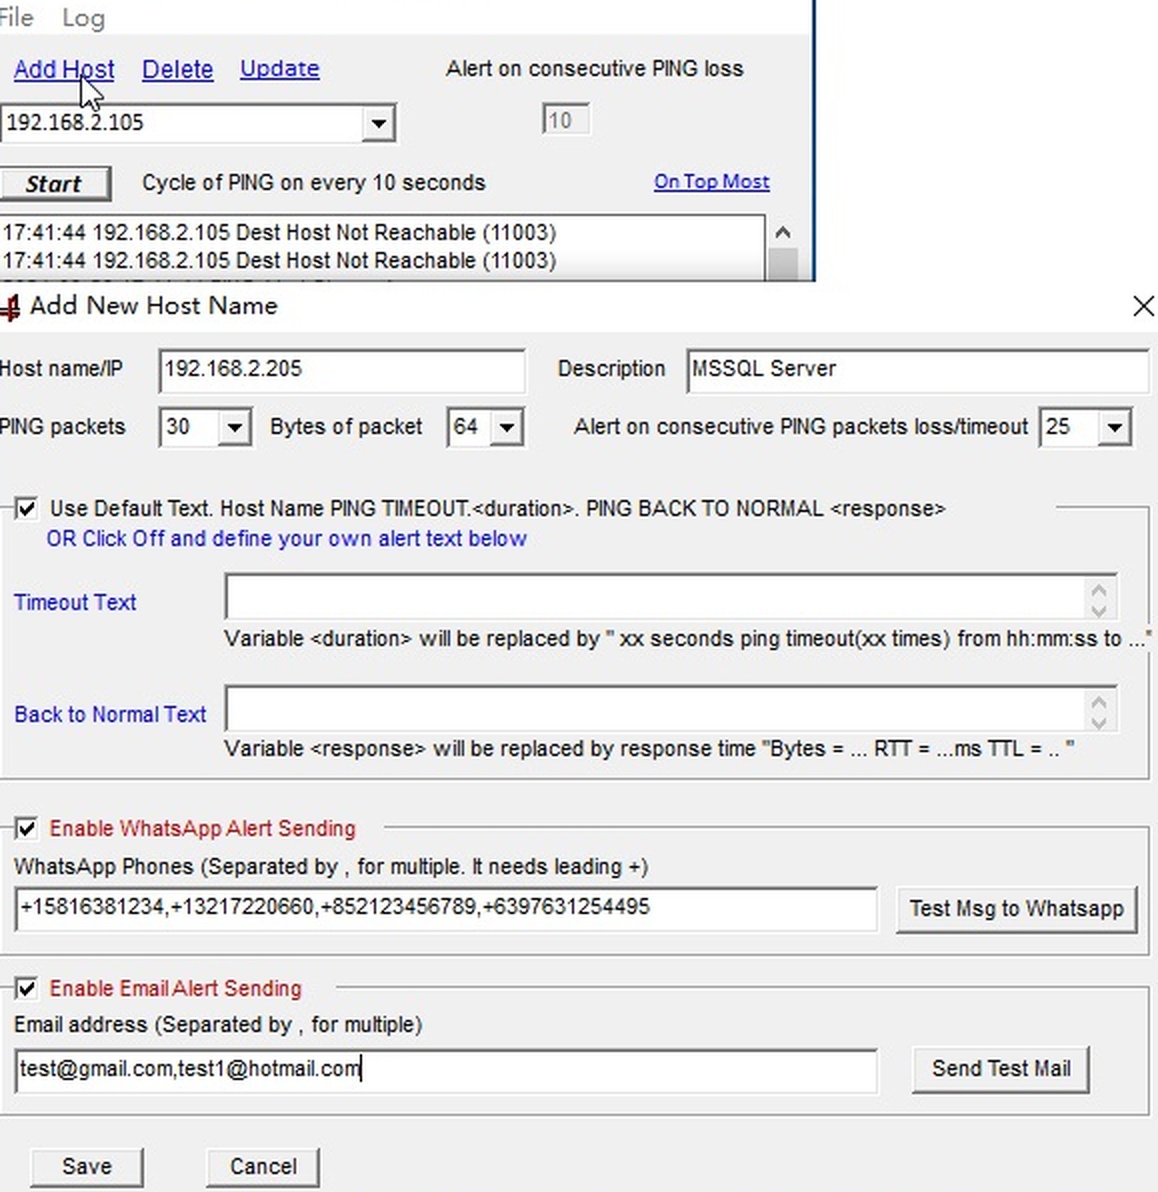Disable WhatsApp Alert Sending
This screenshot has width=1158, height=1192.
pos(27,828)
